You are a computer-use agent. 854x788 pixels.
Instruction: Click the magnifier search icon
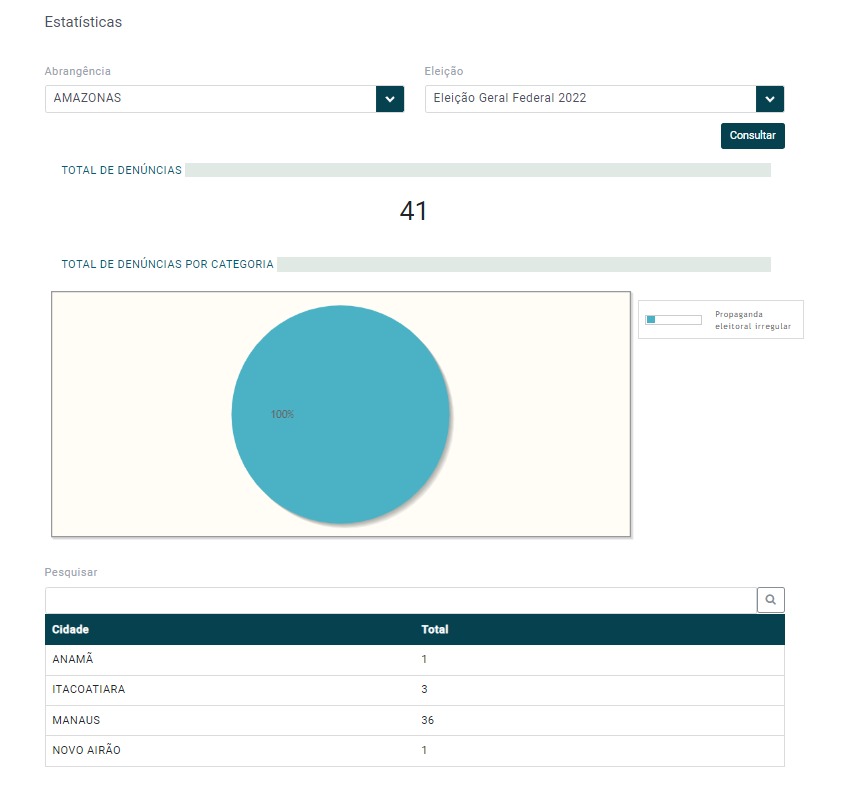pos(770,600)
